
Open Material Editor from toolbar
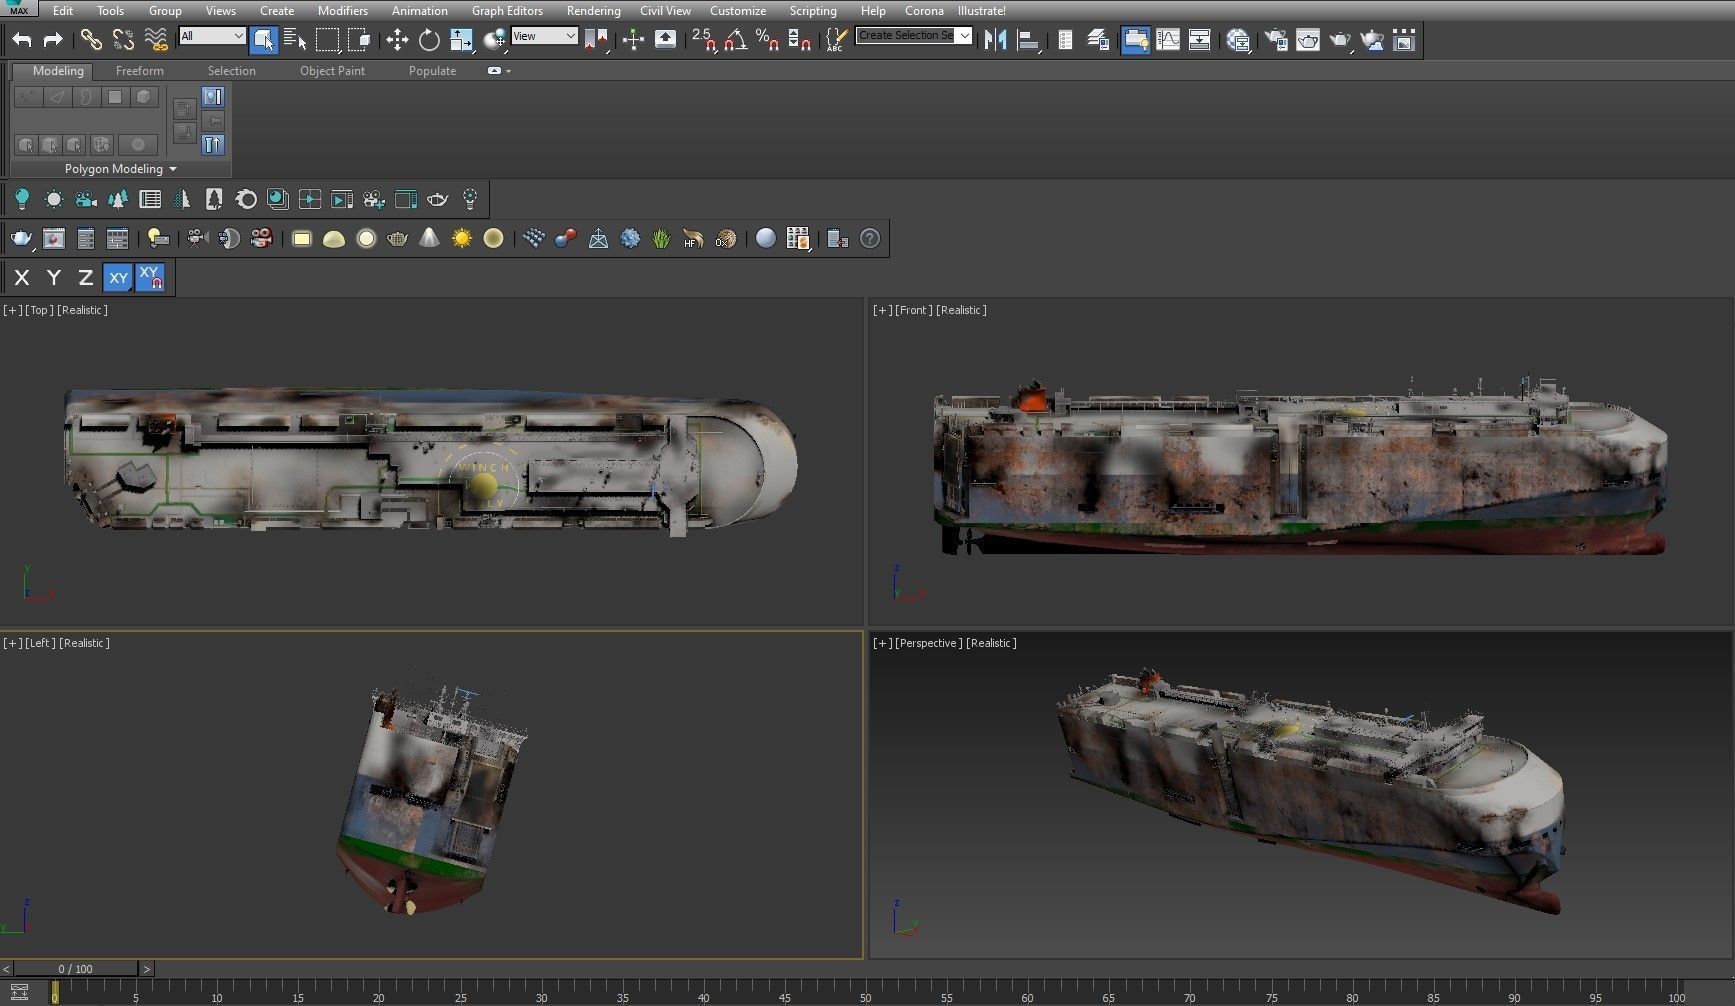1238,40
